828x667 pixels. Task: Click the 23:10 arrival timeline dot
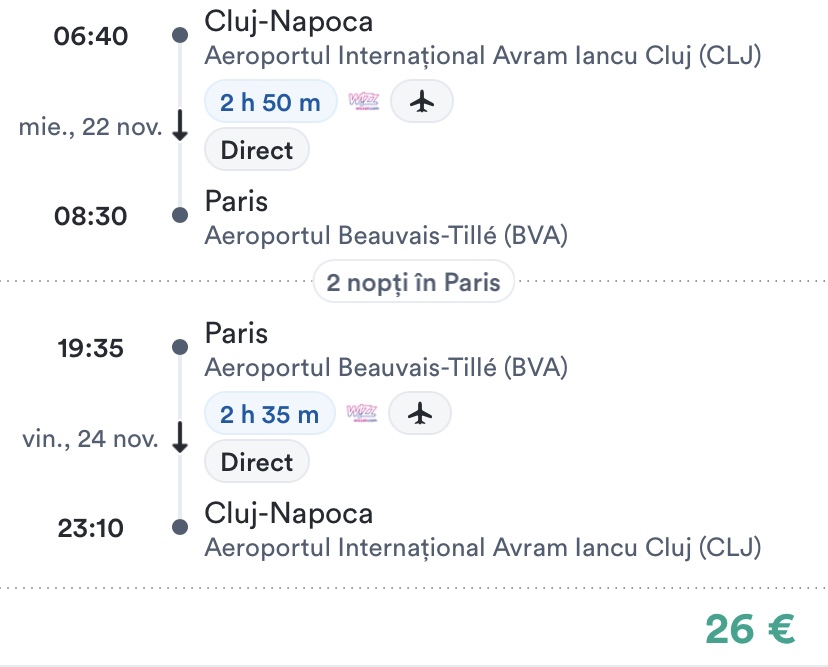(x=180, y=527)
